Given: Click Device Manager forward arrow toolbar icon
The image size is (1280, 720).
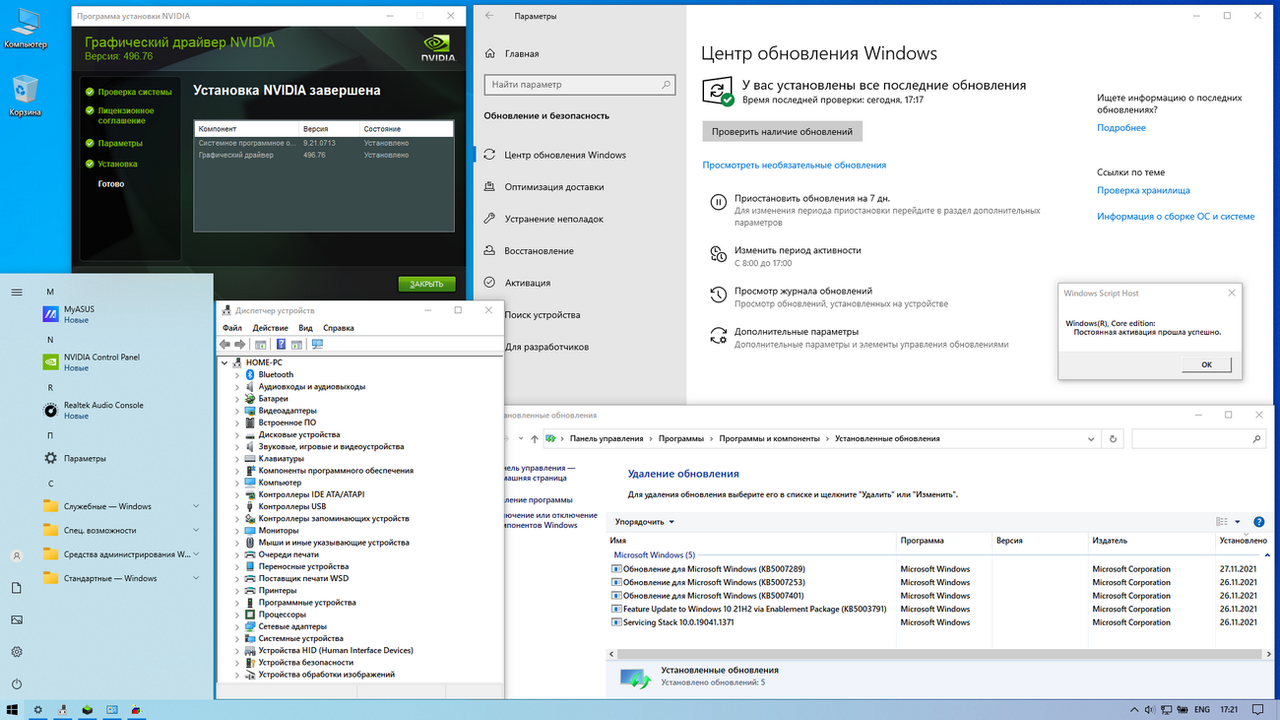Looking at the screenshot, I should (240, 344).
